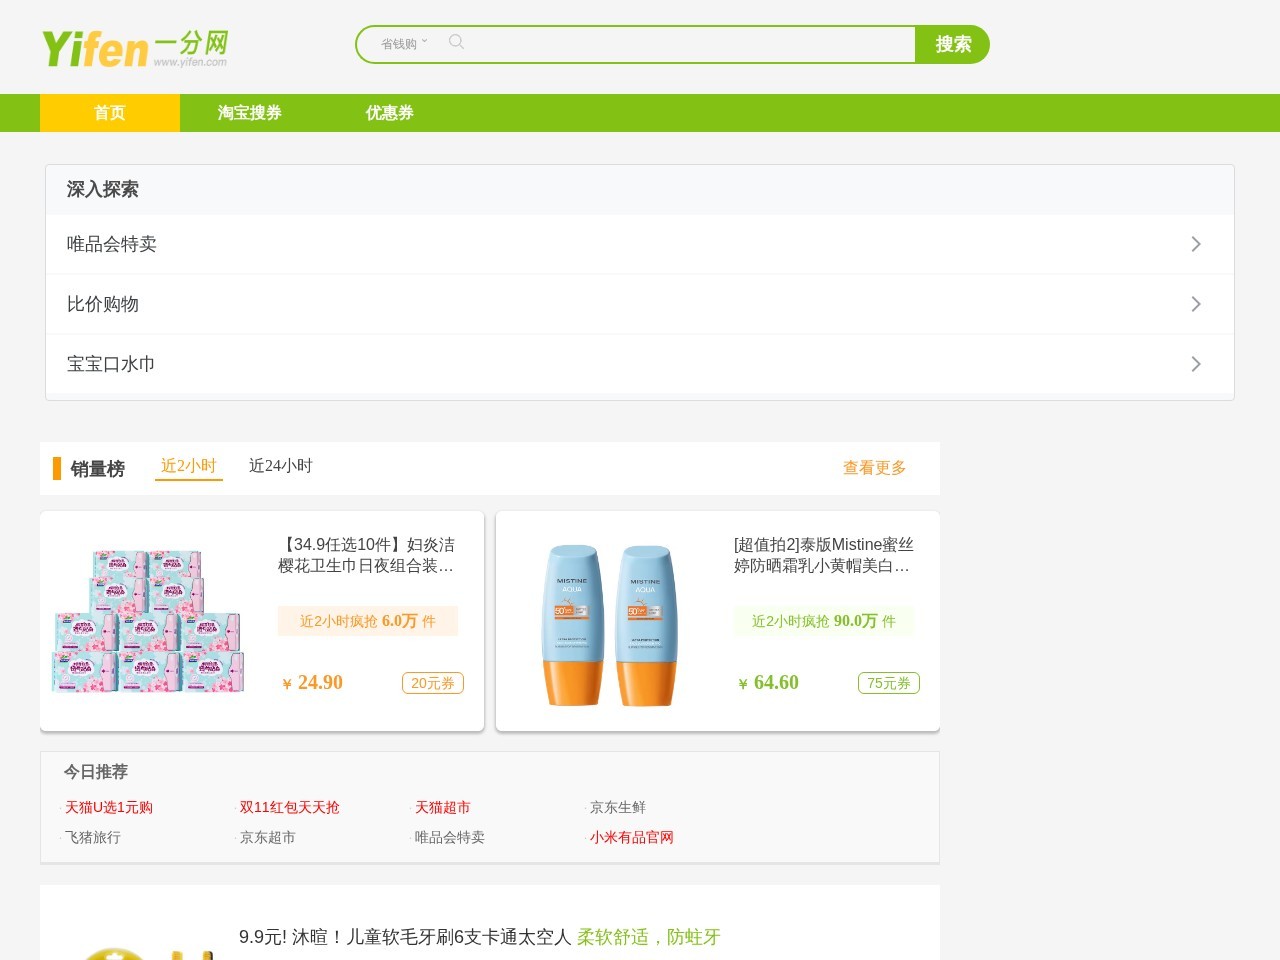Claim the 20元券 coupon badge

[x=432, y=683]
